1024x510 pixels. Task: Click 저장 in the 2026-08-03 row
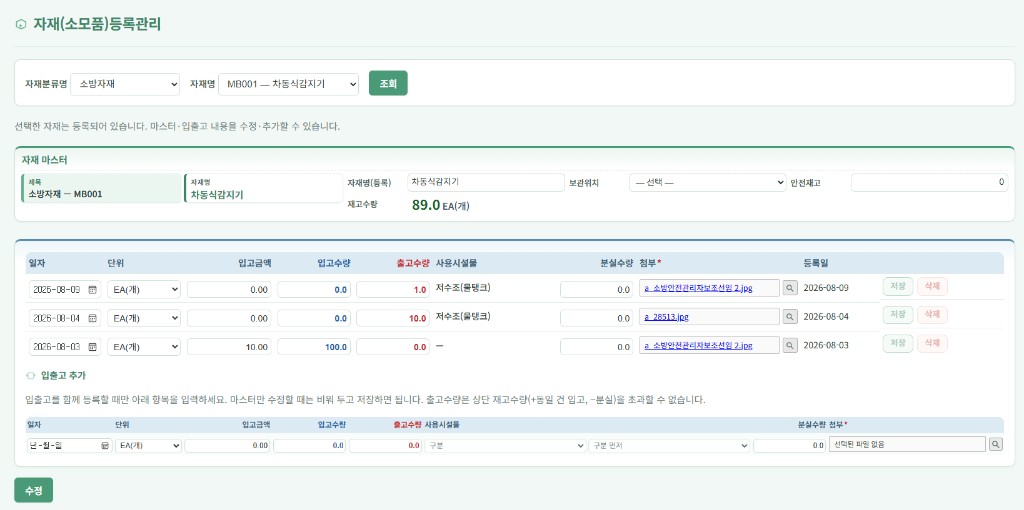[x=898, y=343]
